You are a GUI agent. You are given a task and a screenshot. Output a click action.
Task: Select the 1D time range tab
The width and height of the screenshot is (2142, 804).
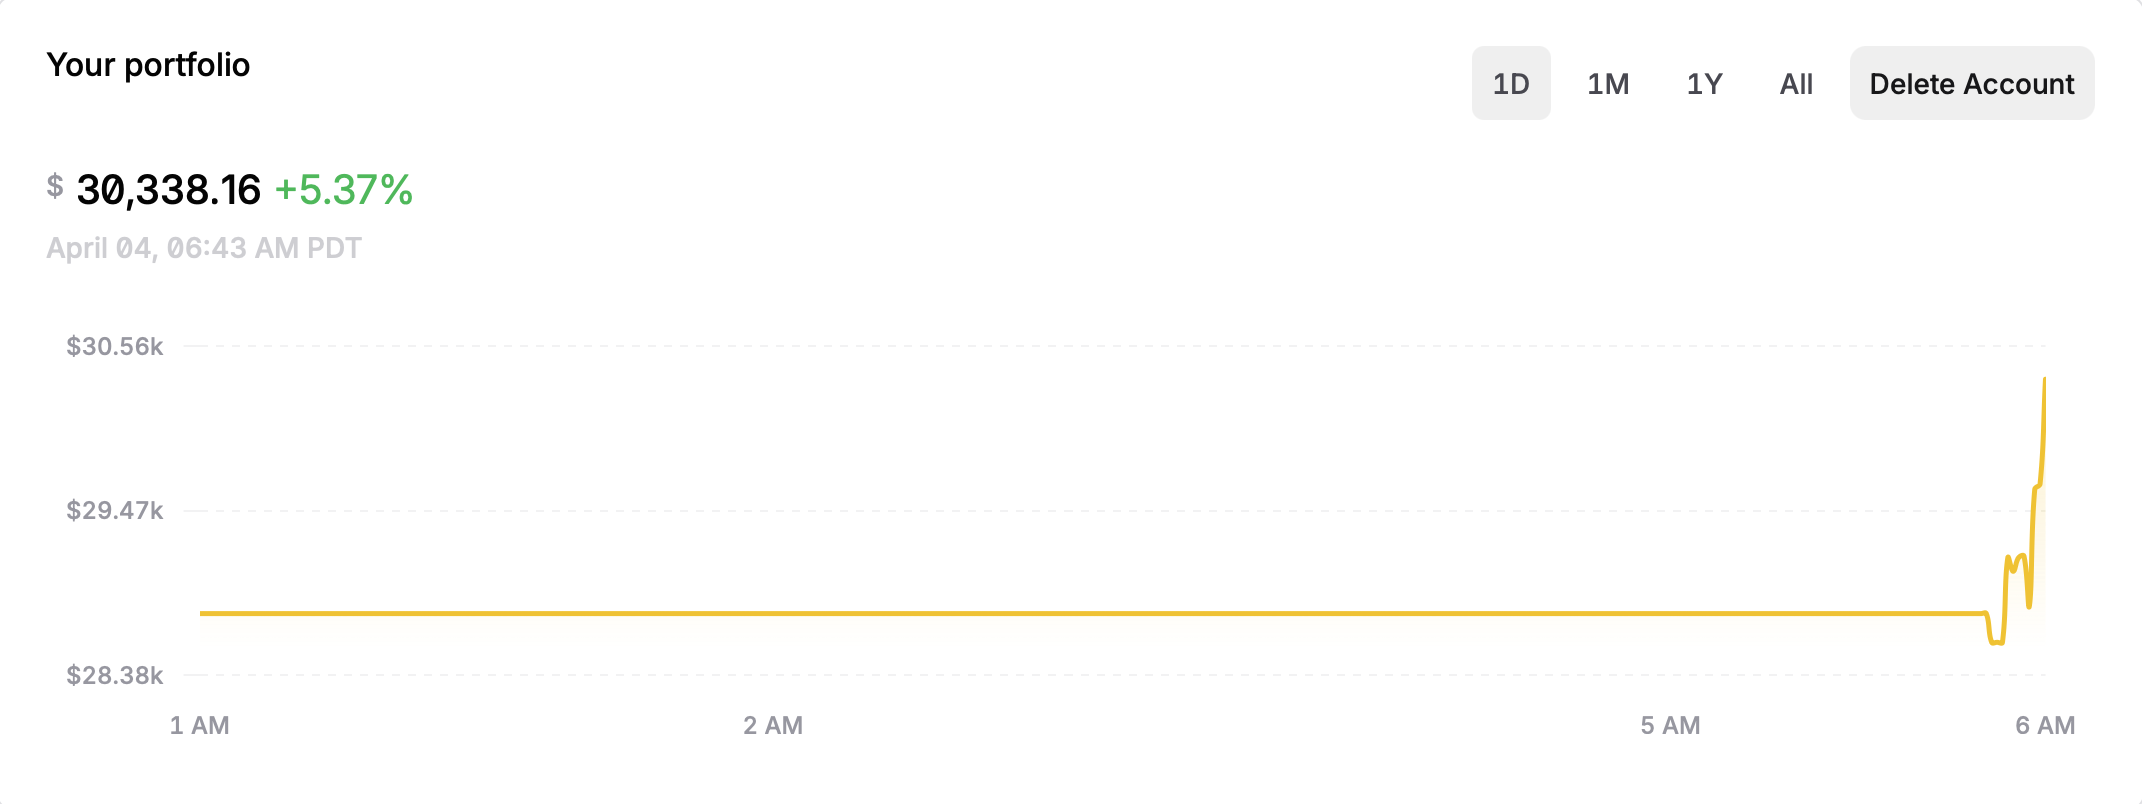click(x=1511, y=83)
